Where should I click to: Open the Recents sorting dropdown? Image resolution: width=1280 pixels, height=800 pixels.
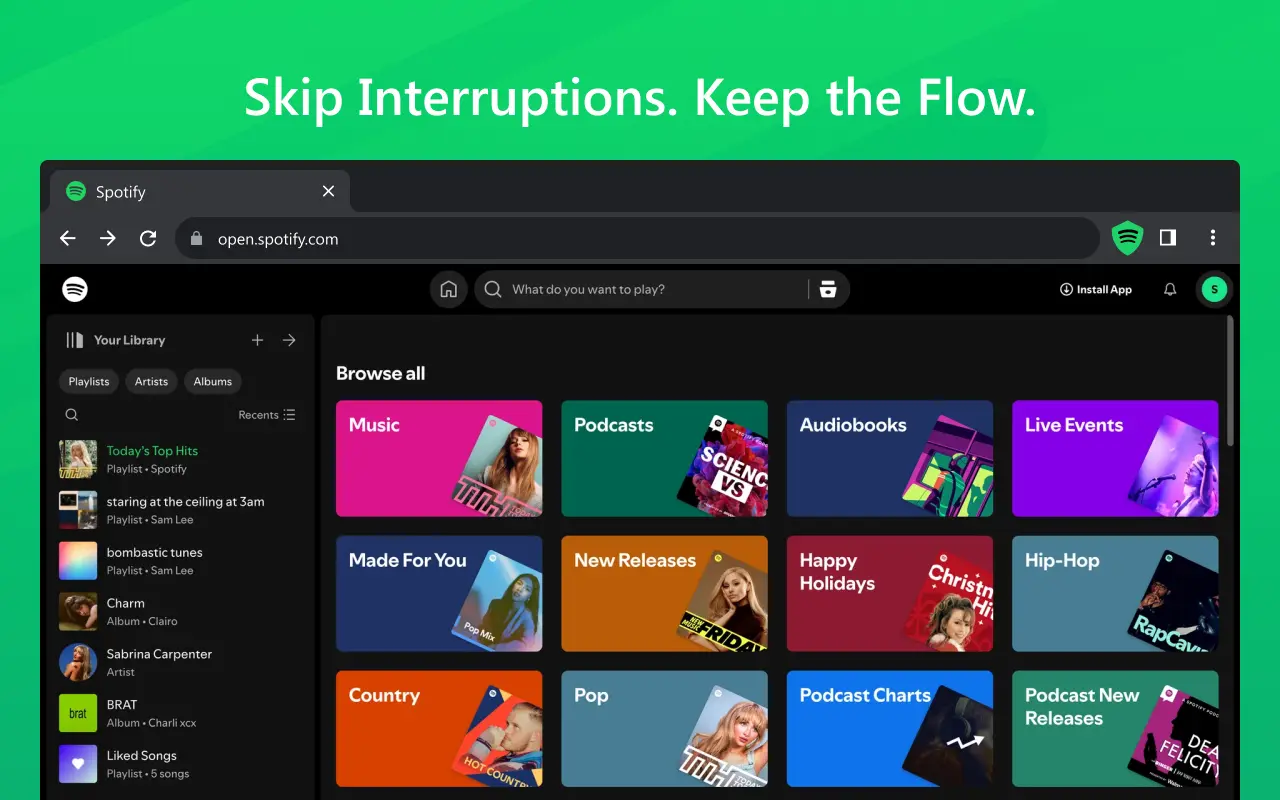pos(267,414)
